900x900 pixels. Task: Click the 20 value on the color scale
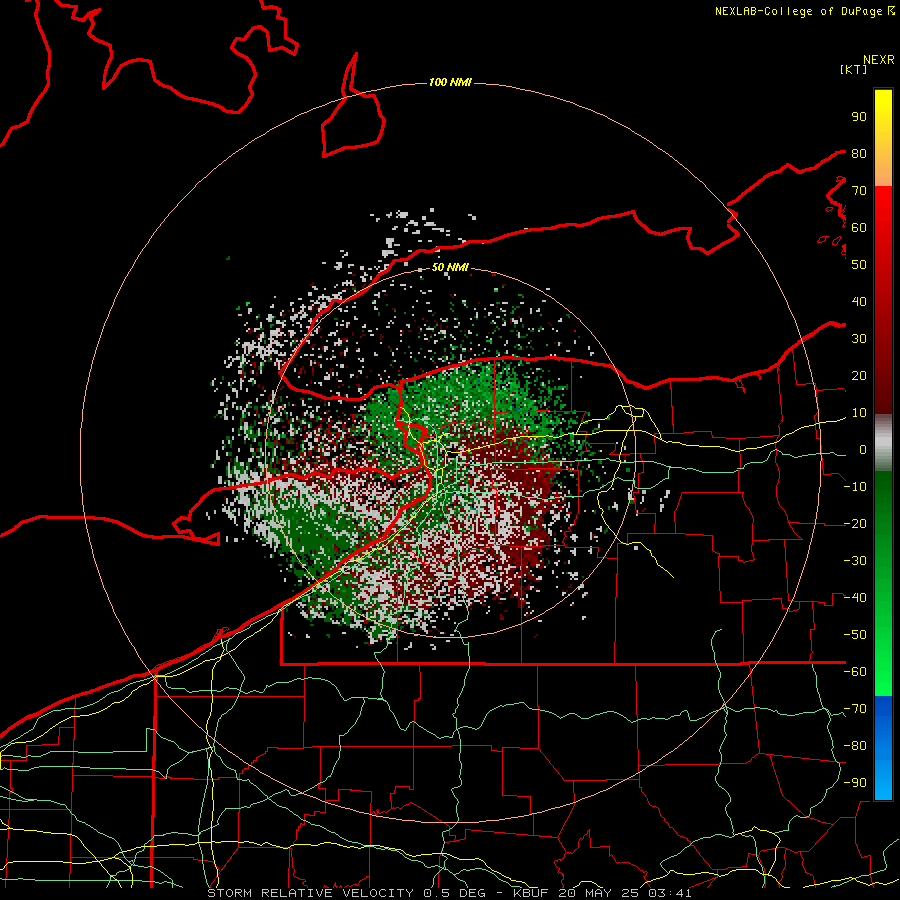pyautogui.click(x=859, y=375)
